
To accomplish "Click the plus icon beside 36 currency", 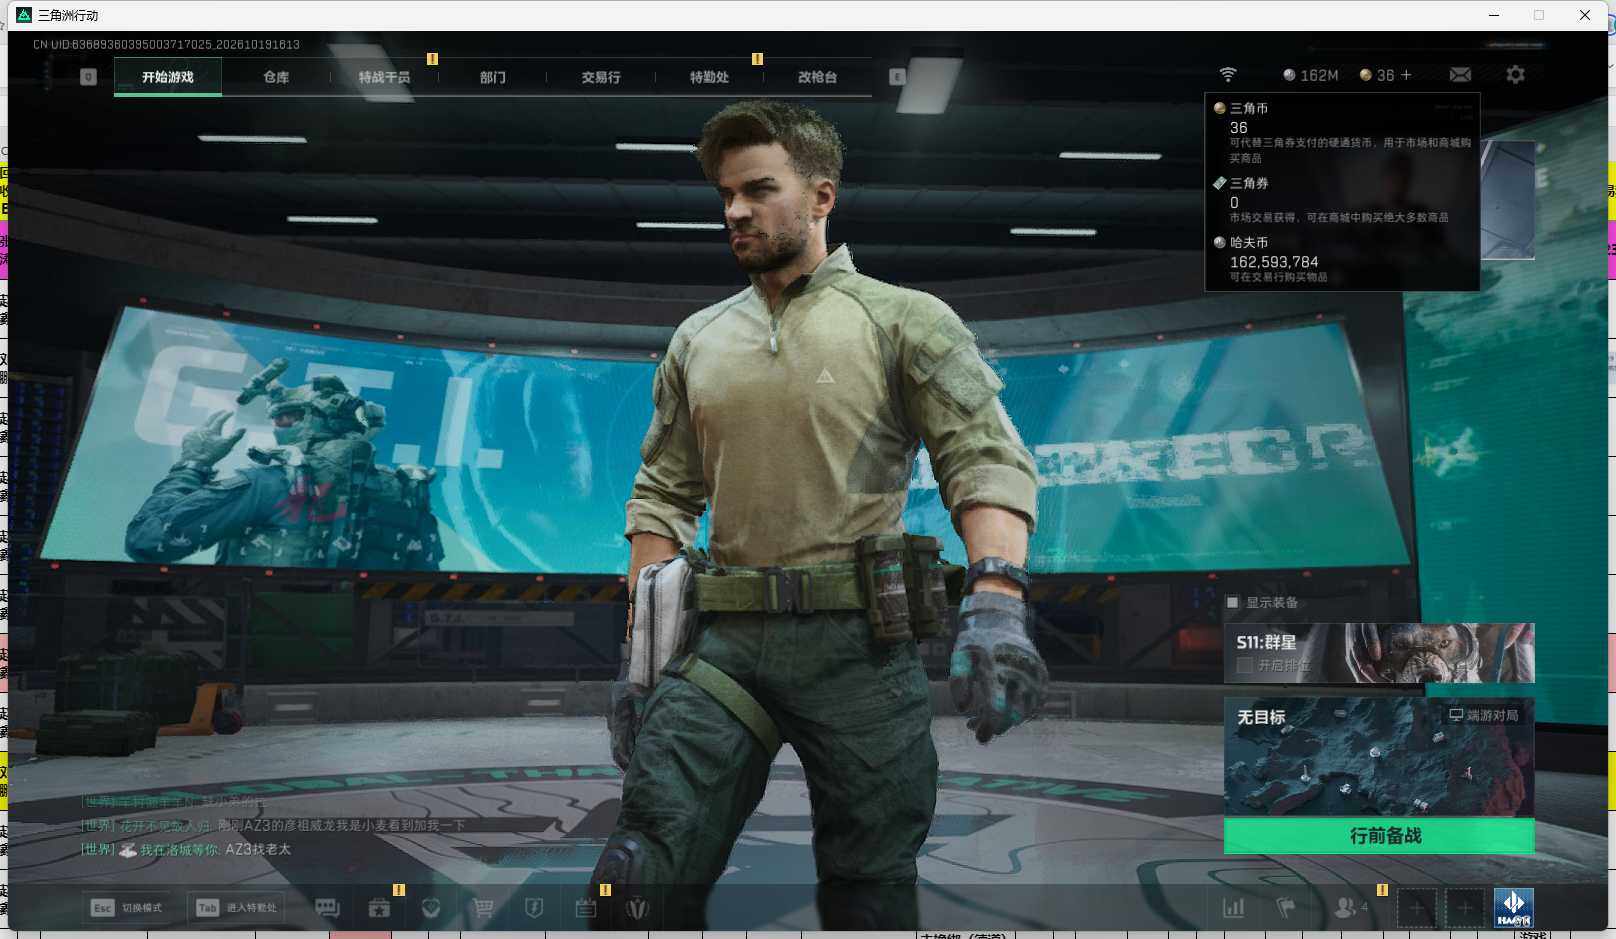I will [1406, 75].
